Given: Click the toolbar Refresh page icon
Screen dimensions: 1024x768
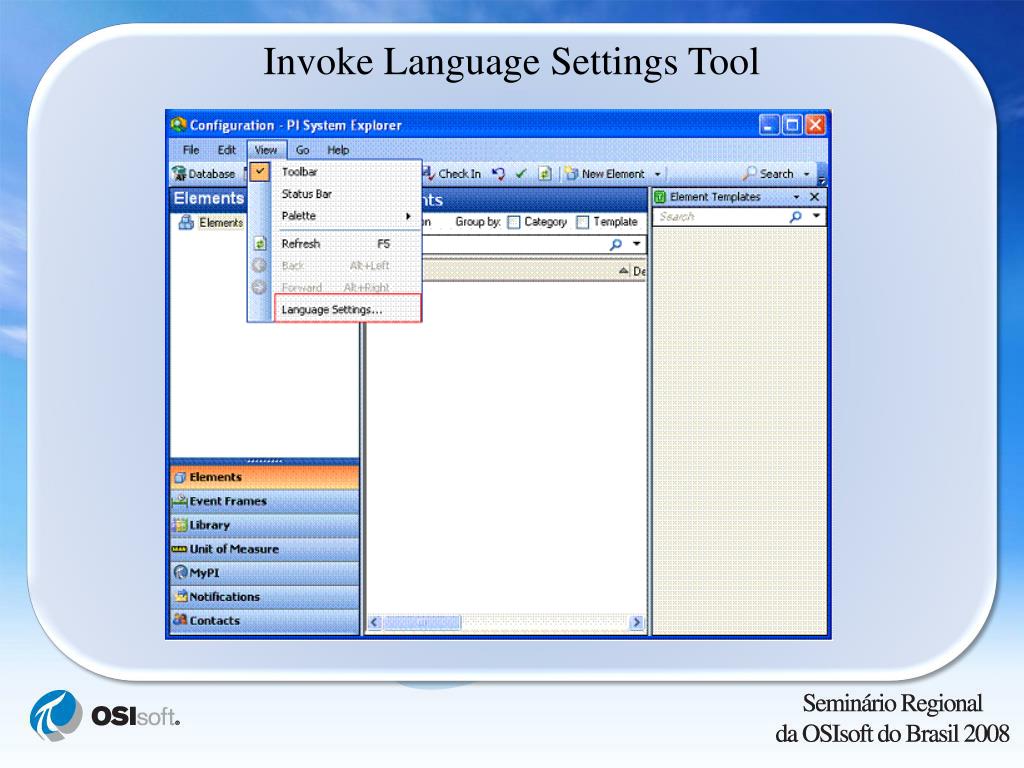Looking at the screenshot, I should point(544,174).
